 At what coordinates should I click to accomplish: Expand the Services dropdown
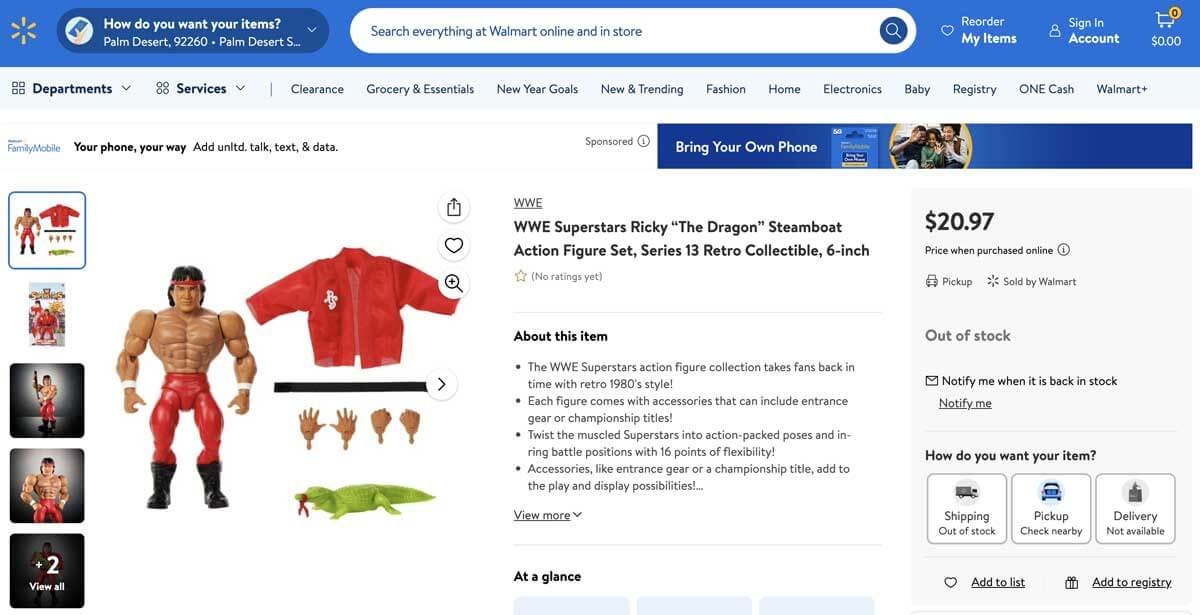[200, 88]
